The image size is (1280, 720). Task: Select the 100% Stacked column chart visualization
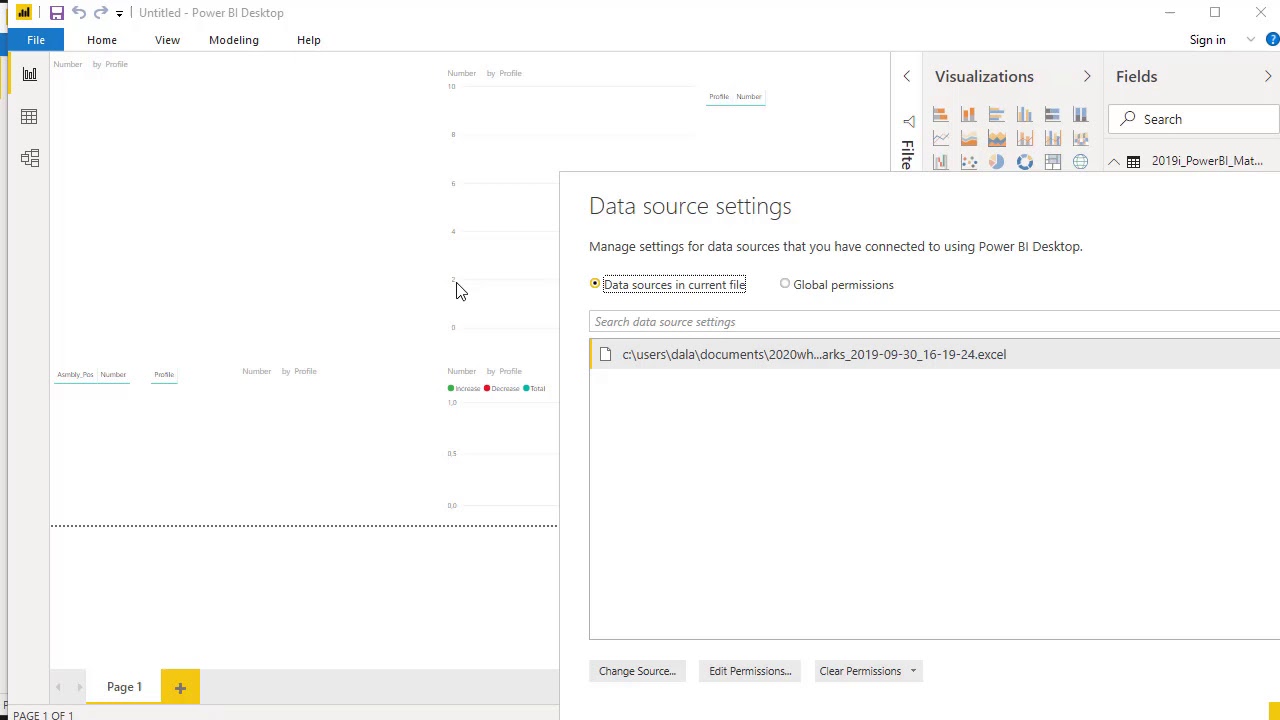point(1080,115)
